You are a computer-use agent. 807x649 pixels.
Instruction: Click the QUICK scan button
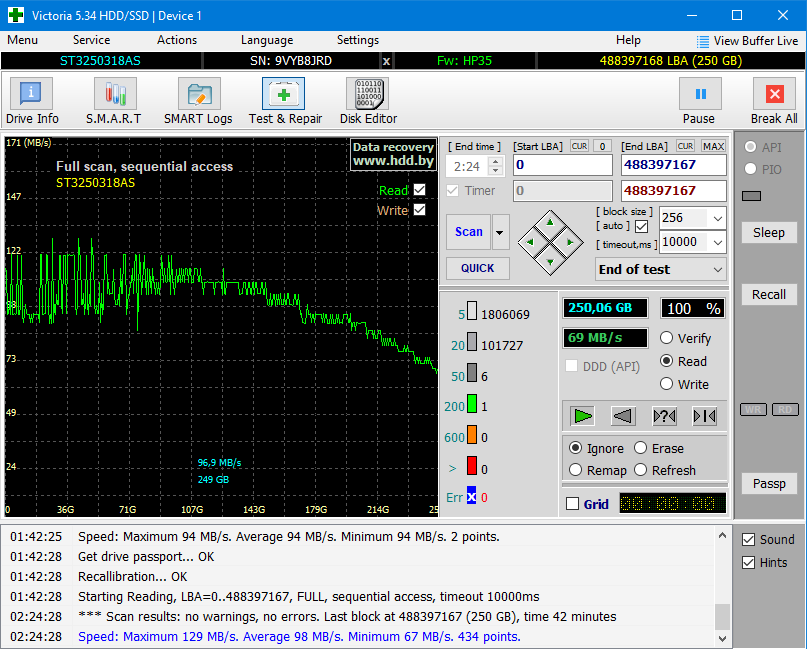pos(478,268)
